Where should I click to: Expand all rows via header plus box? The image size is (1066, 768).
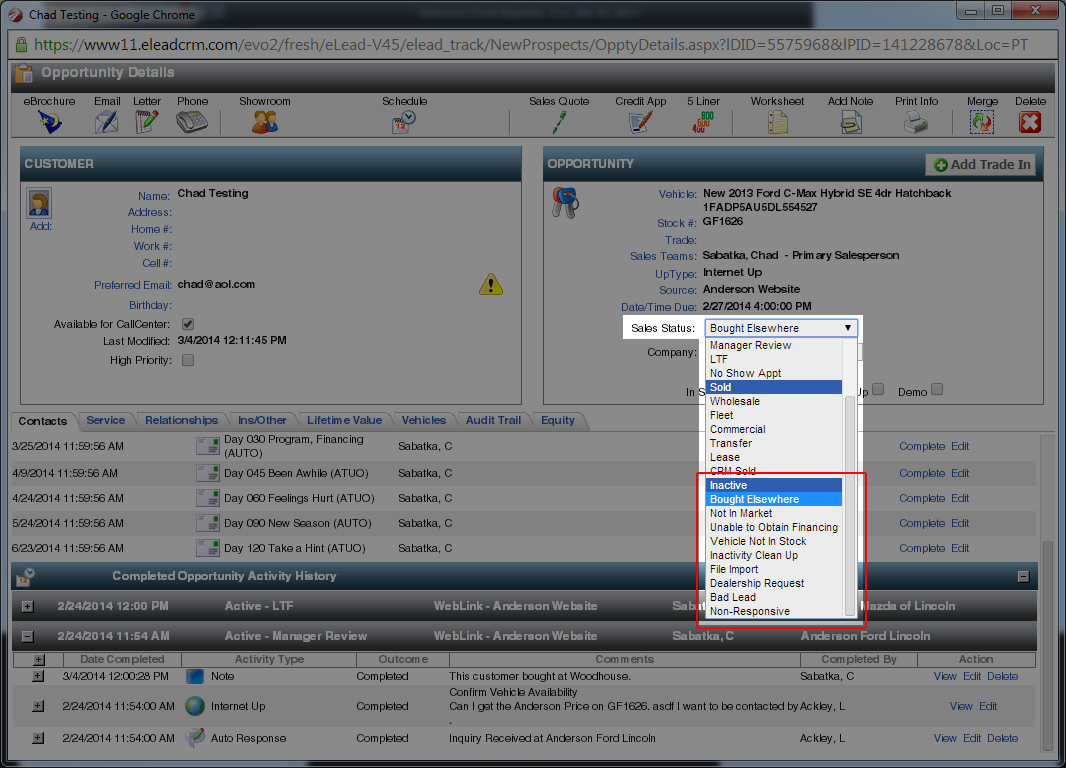[x=39, y=659]
